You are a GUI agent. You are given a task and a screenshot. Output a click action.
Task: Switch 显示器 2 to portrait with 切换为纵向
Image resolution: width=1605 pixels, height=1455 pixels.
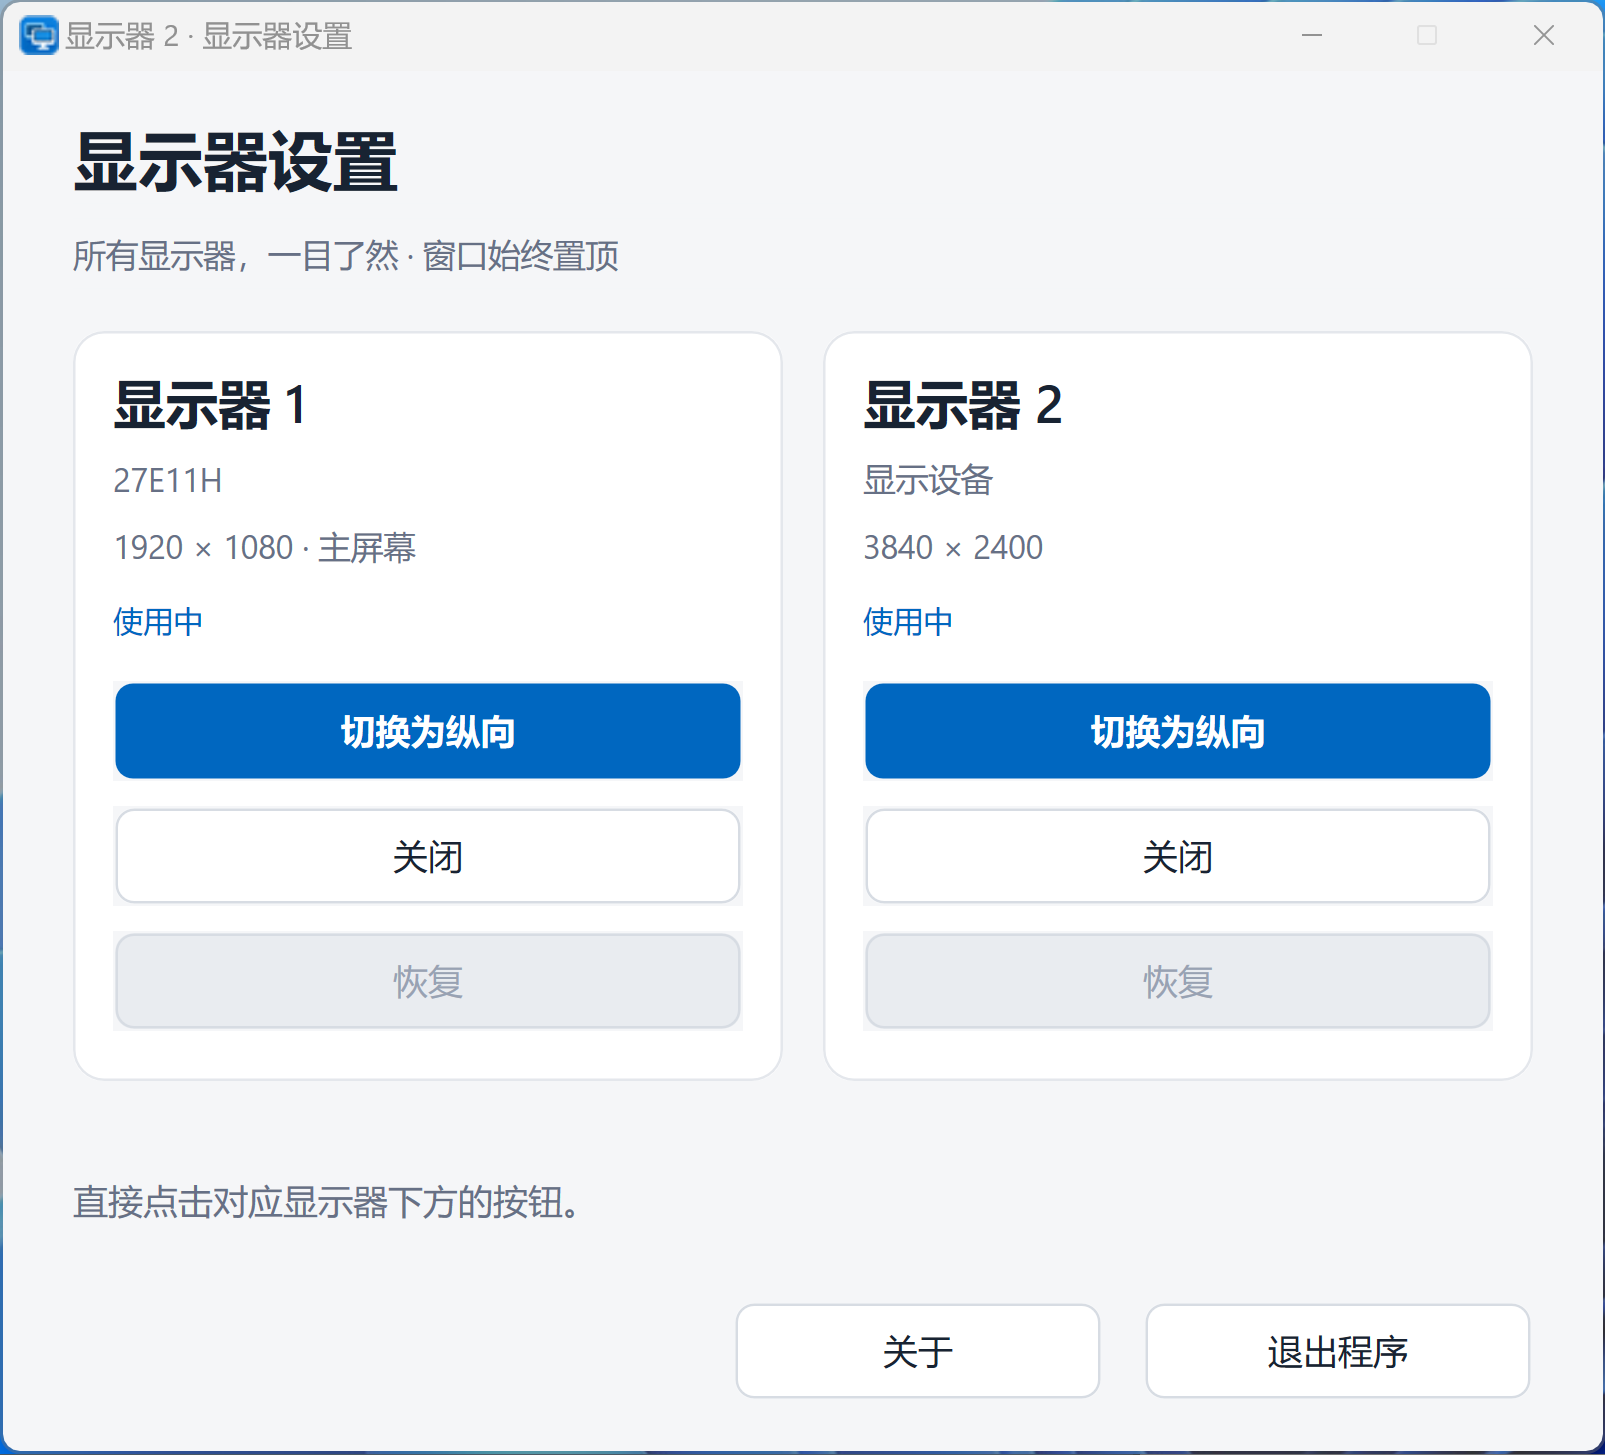(1178, 731)
